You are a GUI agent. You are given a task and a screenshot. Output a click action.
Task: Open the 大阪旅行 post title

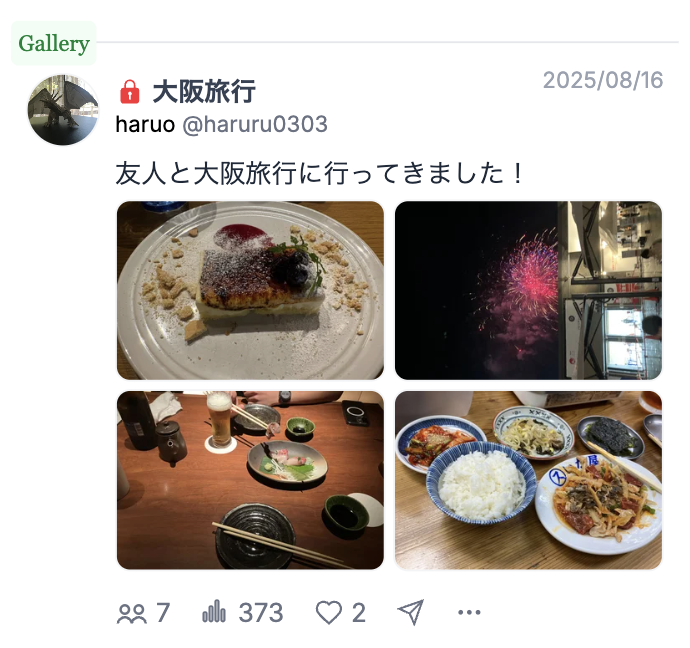pyautogui.click(x=204, y=92)
